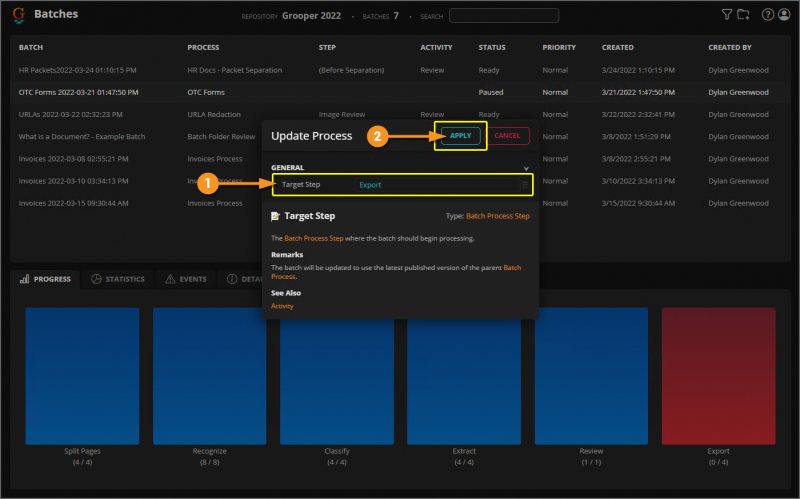Switch to the Statistics tab
800x499 pixels.
tap(118, 279)
